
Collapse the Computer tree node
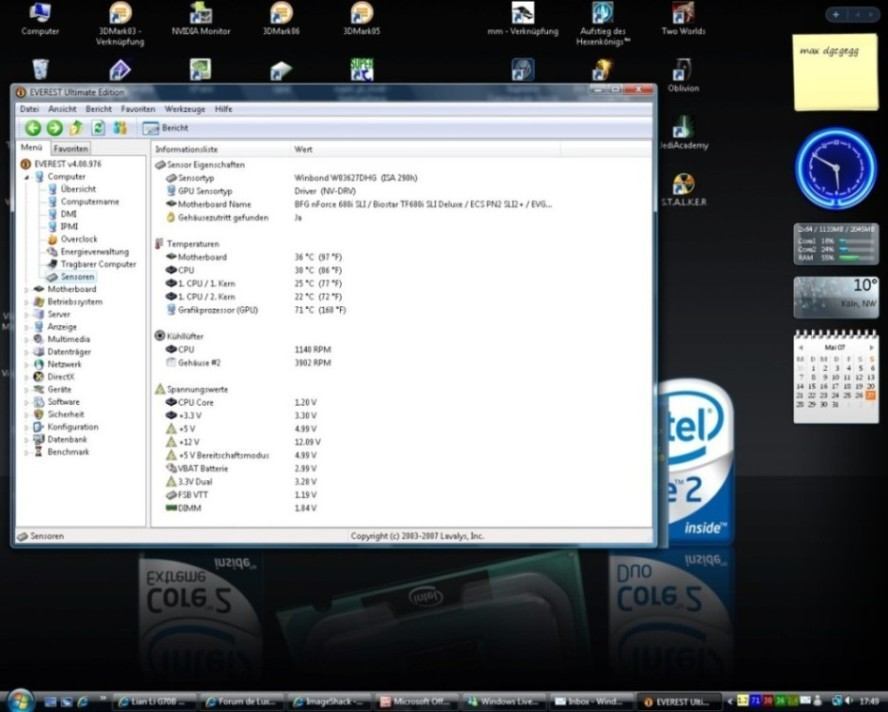[x=27, y=177]
